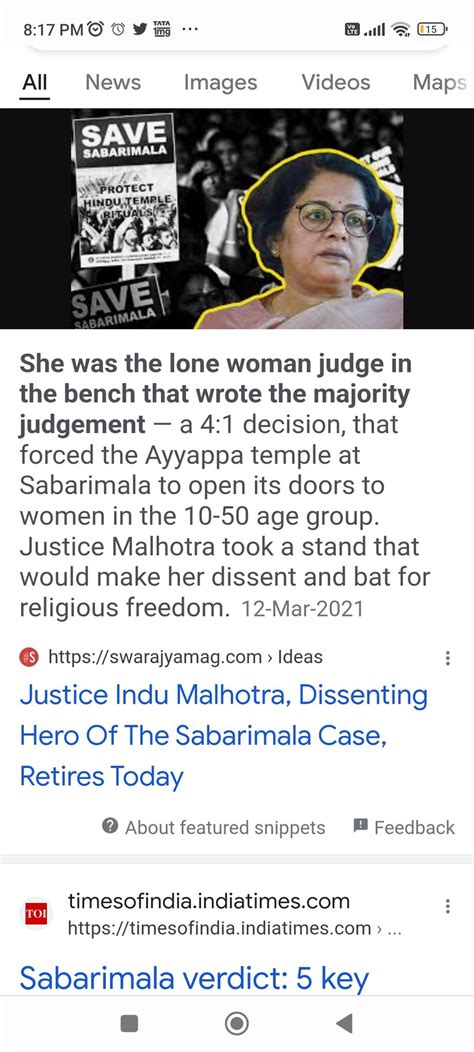
Task: Switch to the Videos tab
Action: (336, 83)
